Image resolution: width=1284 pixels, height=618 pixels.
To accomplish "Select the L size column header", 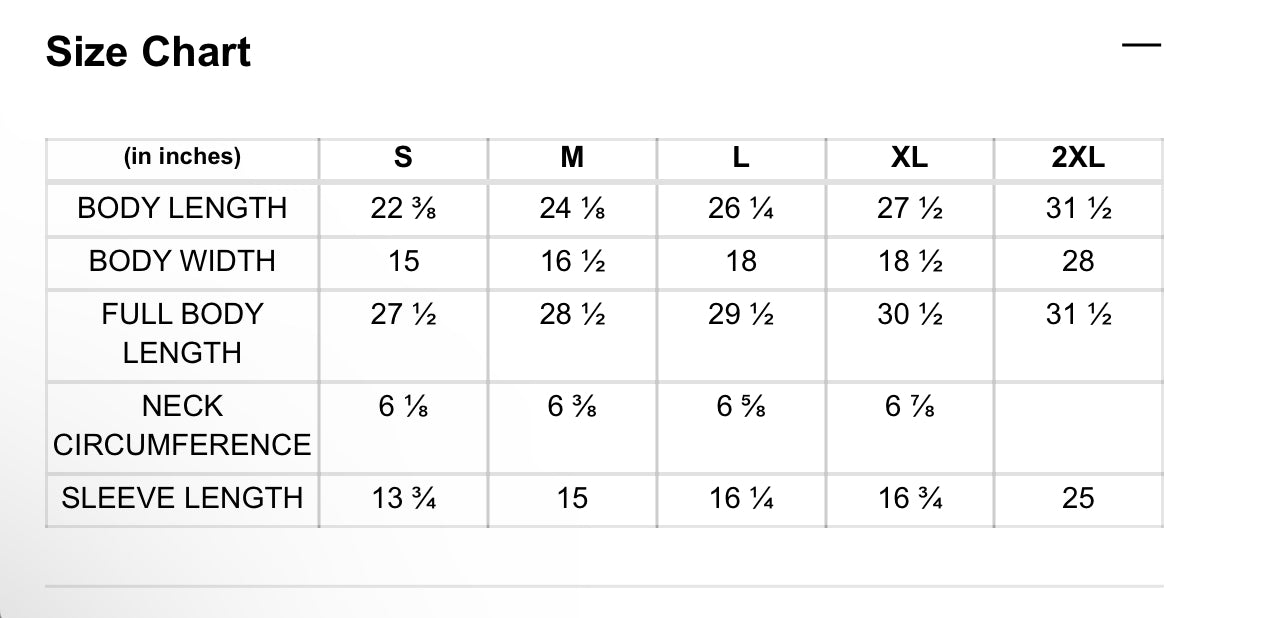I will click(x=741, y=157).
